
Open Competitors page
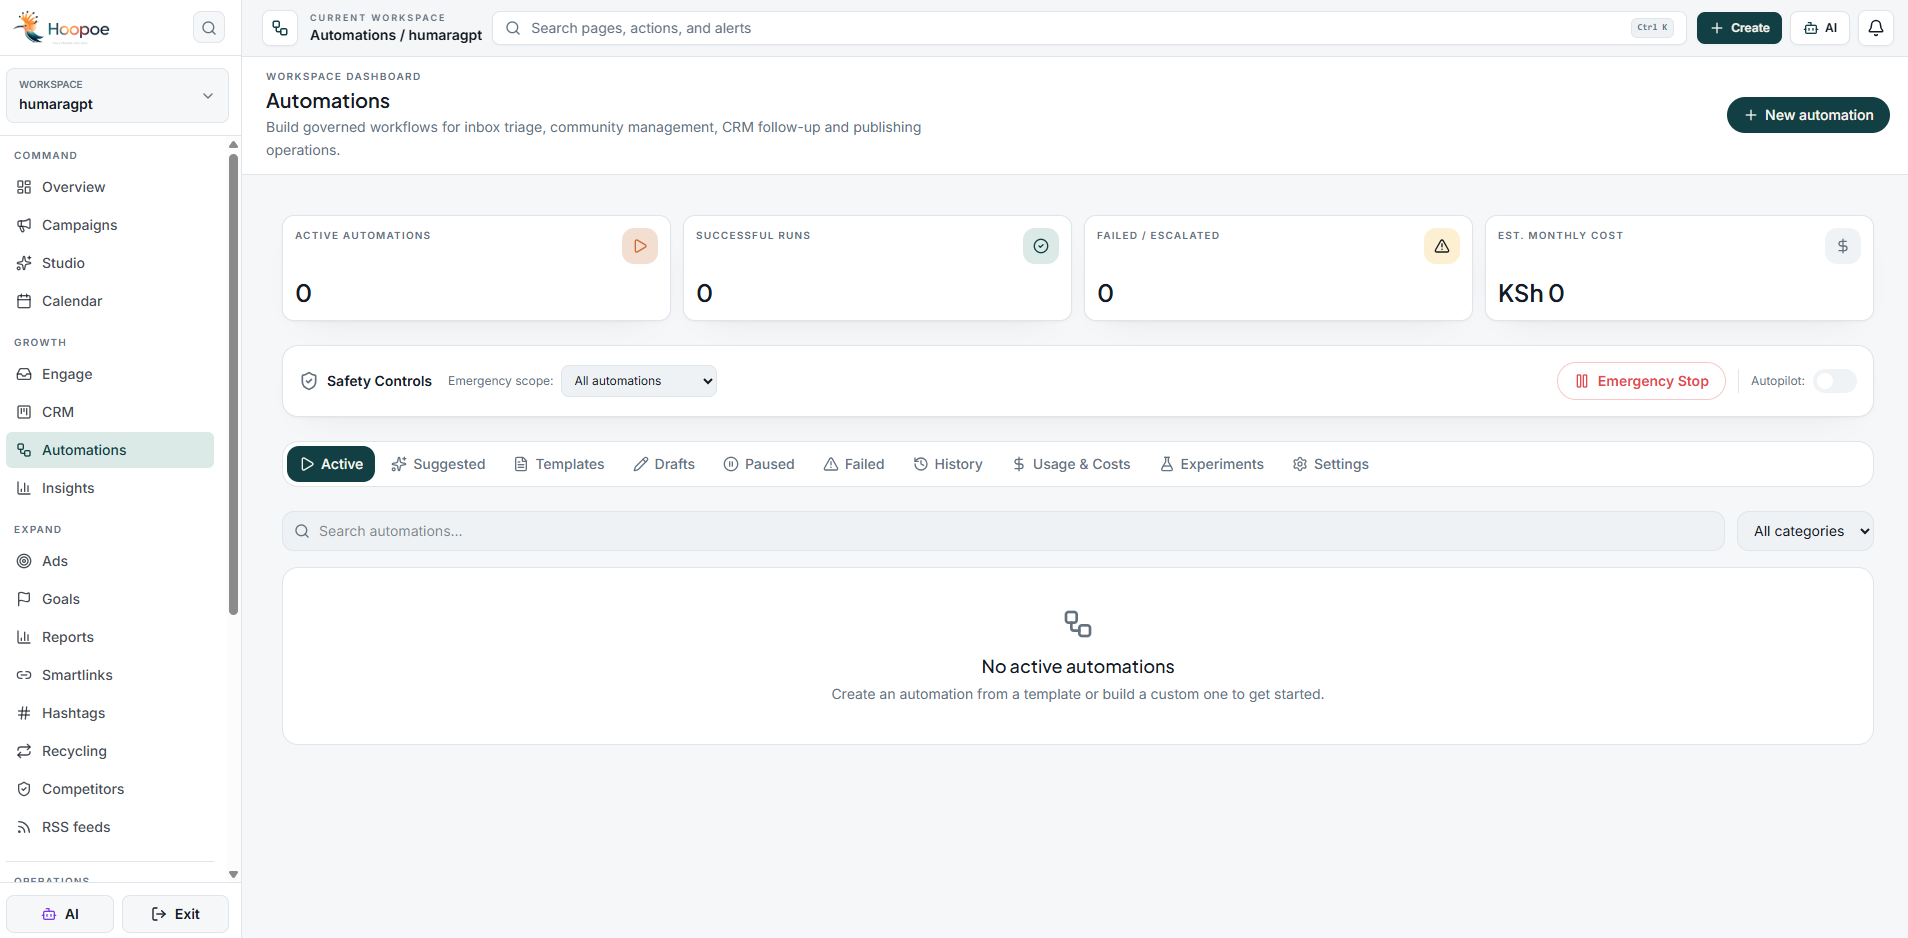[x=110, y=789]
